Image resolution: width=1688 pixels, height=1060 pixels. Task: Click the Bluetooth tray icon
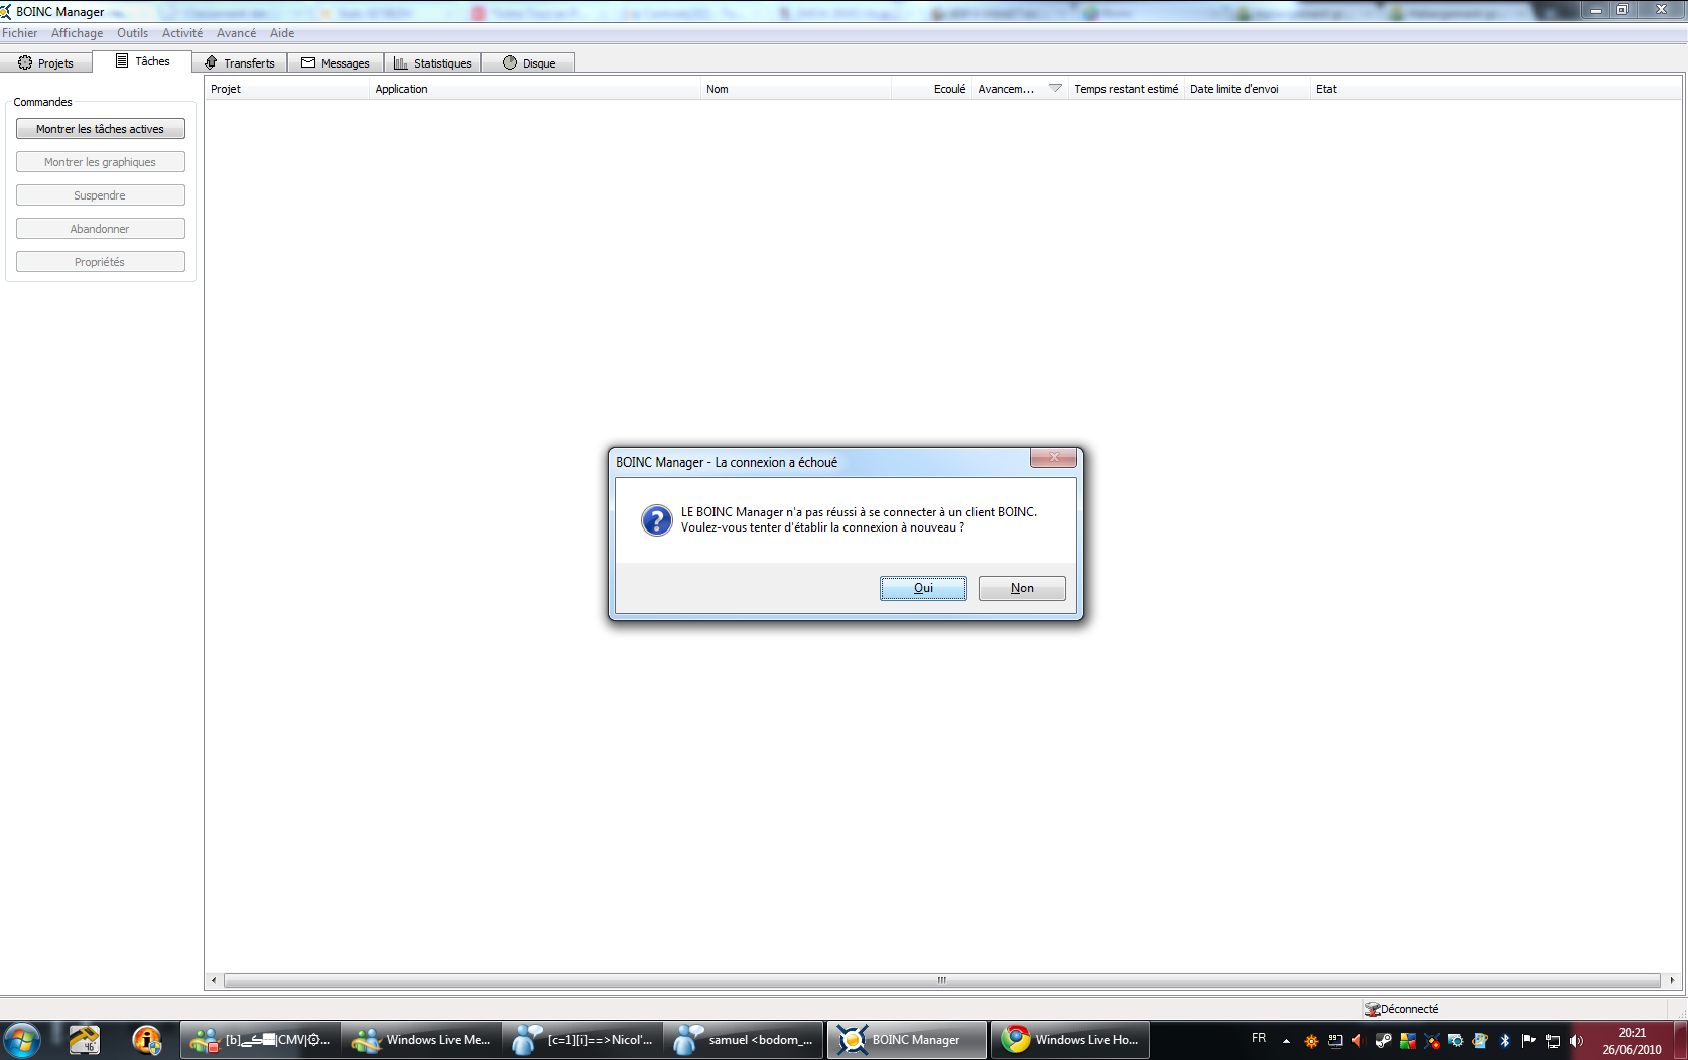coord(1504,1040)
